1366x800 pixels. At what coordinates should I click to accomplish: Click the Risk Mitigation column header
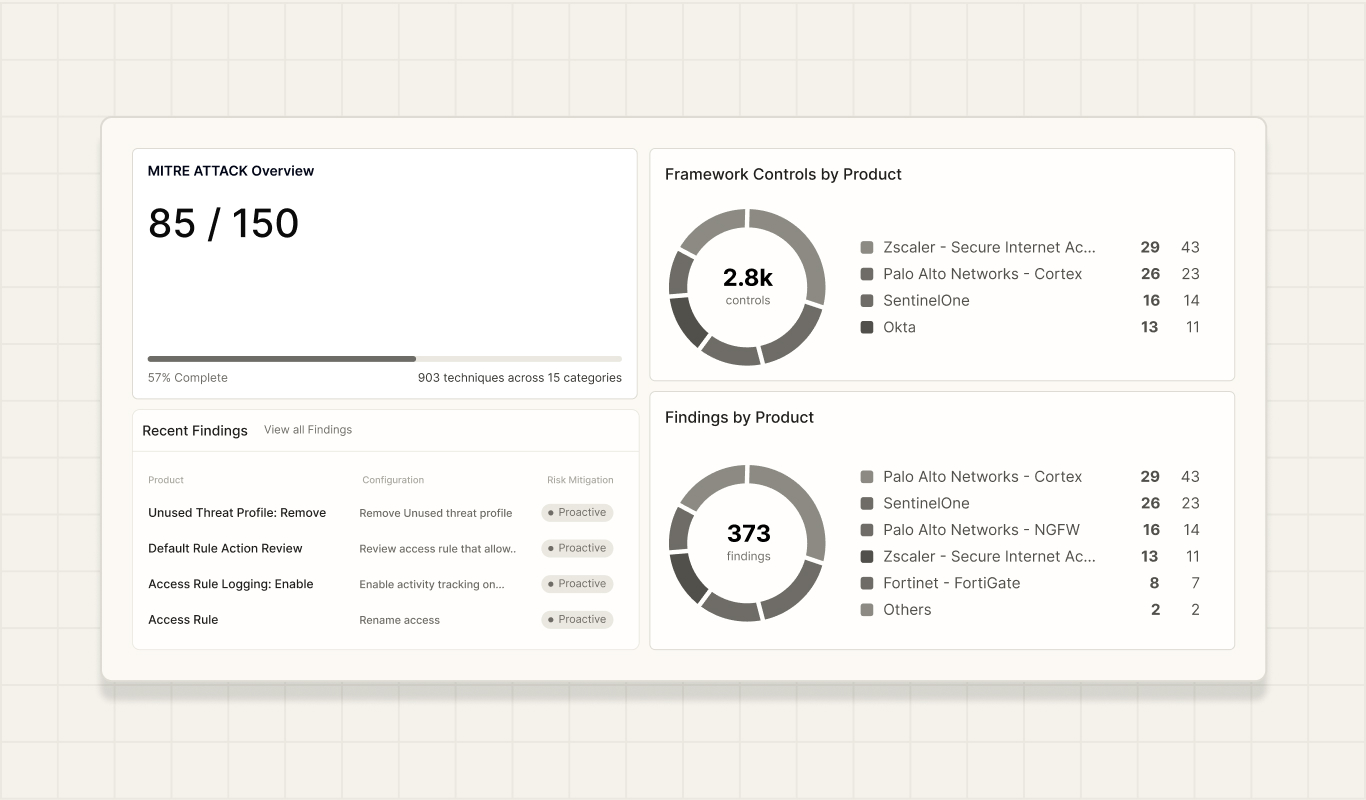coord(580,480)
